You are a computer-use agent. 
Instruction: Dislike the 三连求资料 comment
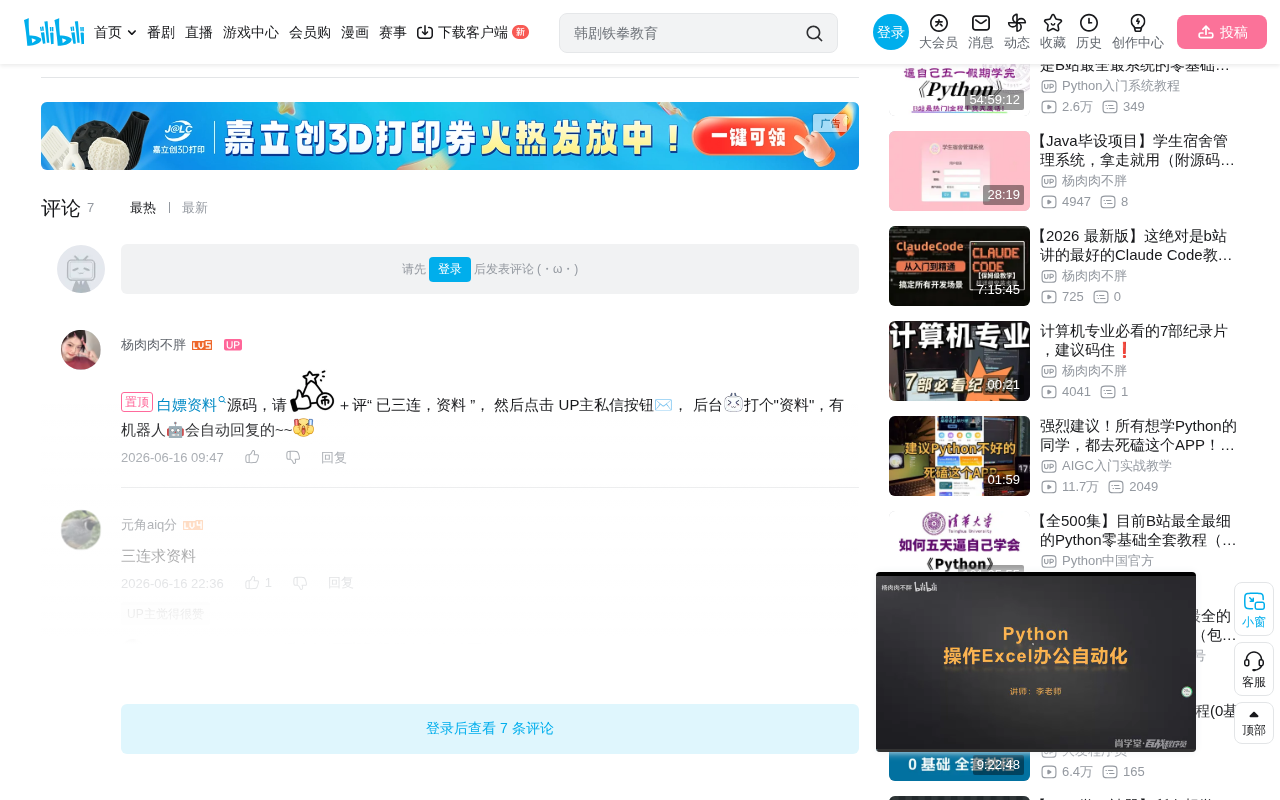300,582
